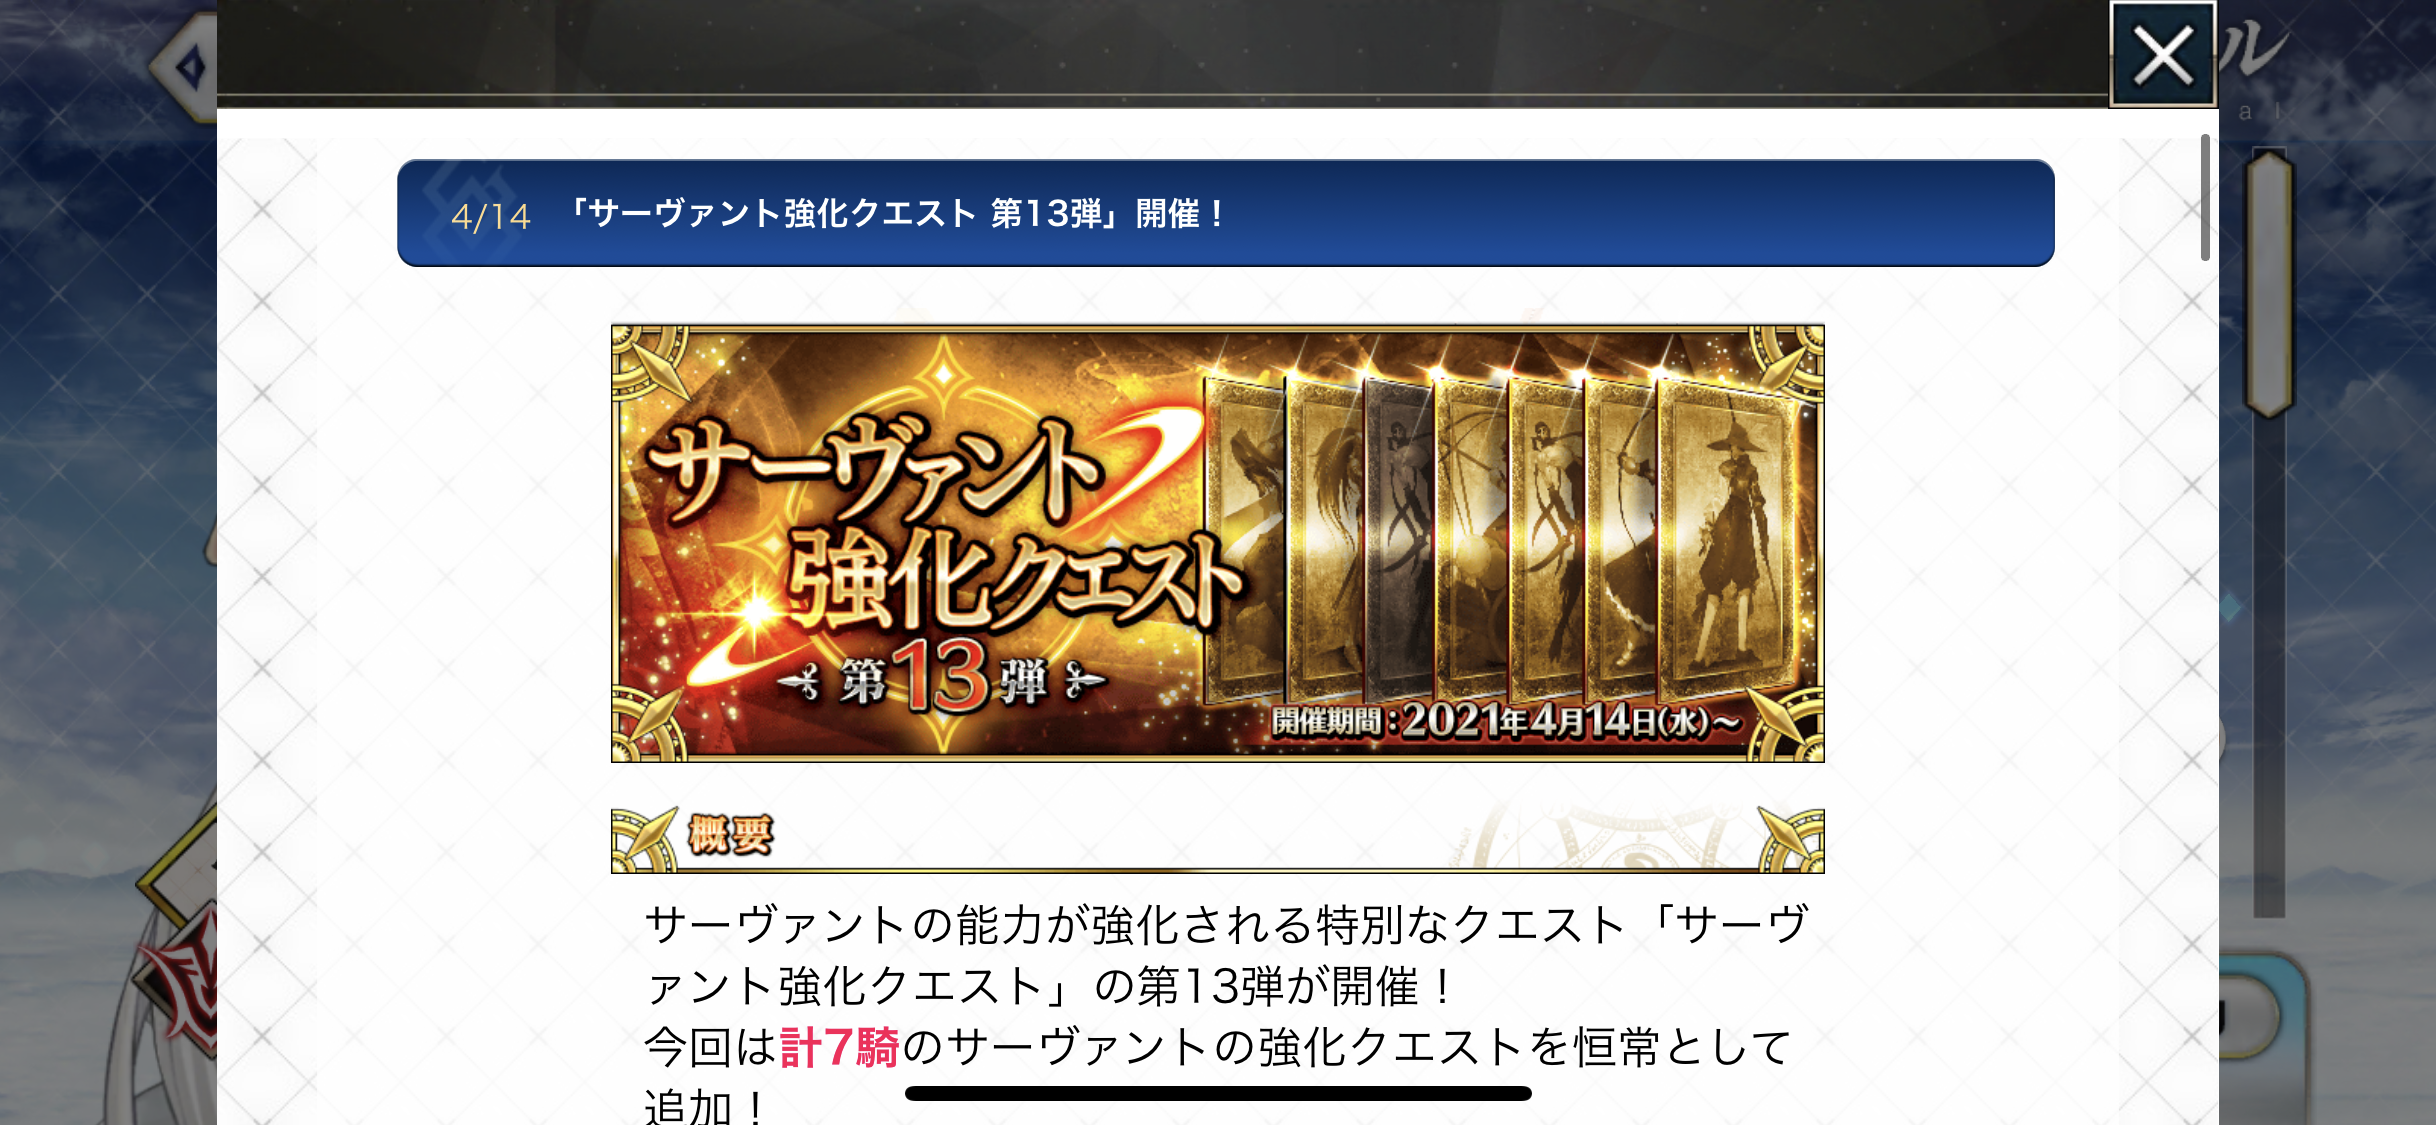Click the archer servant card drawing a bow

[1620, 540]
